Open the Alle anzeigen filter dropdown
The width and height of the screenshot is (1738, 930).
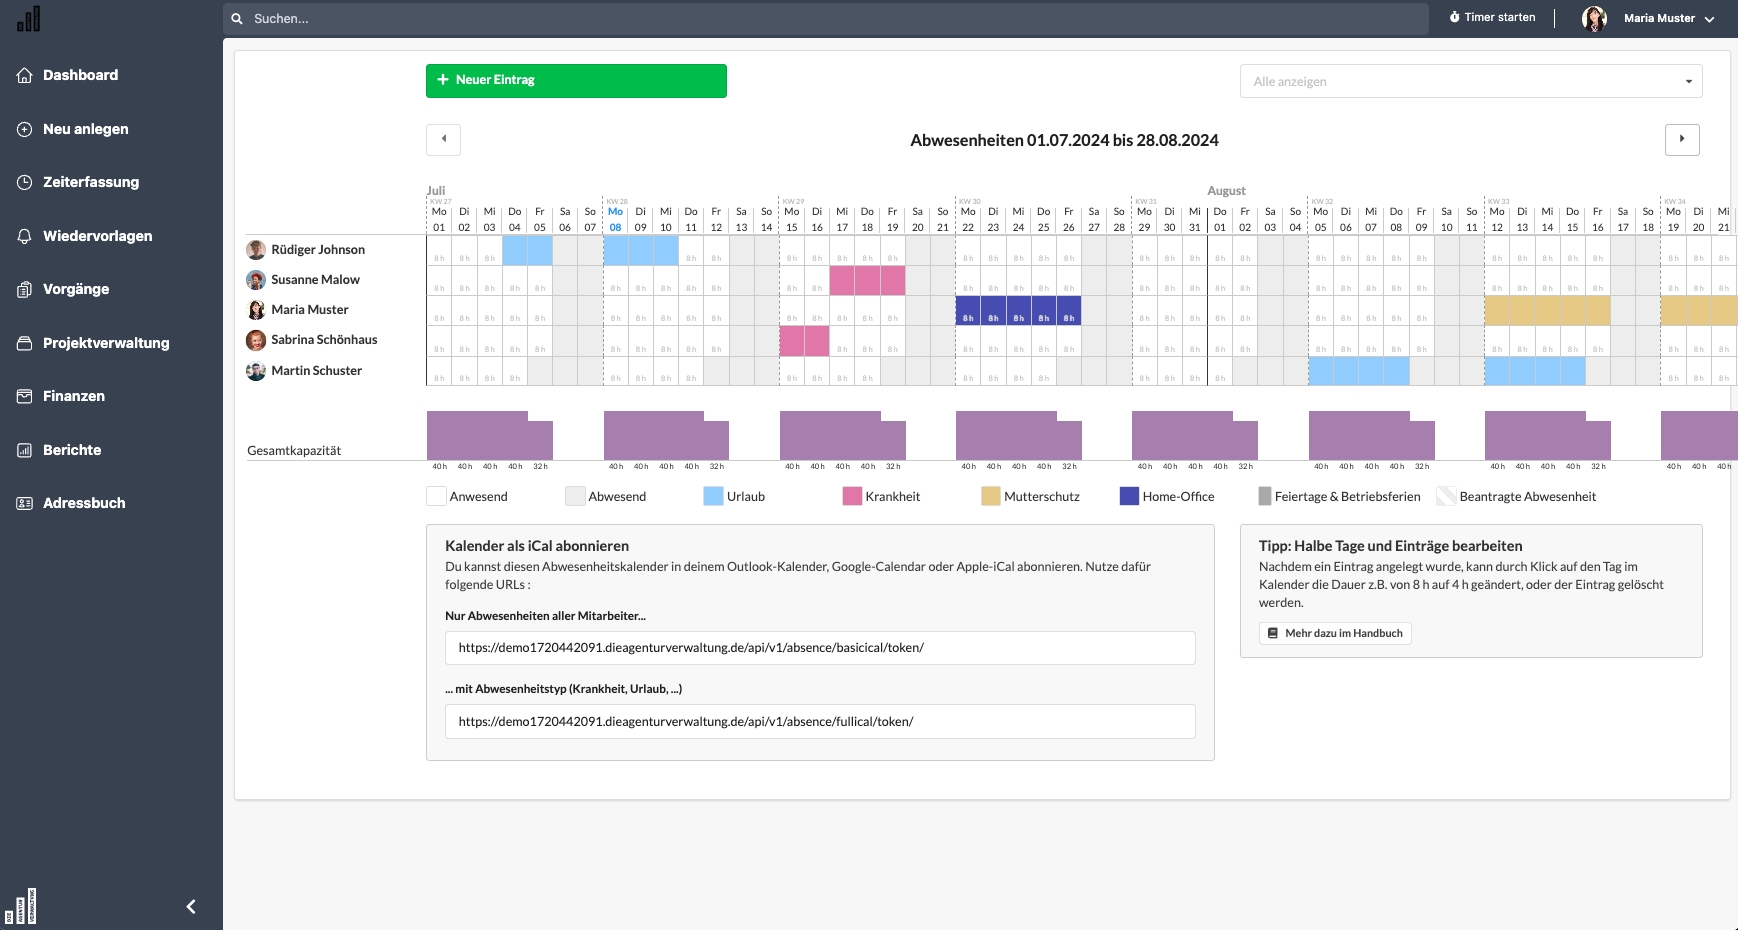point(1471,81)
